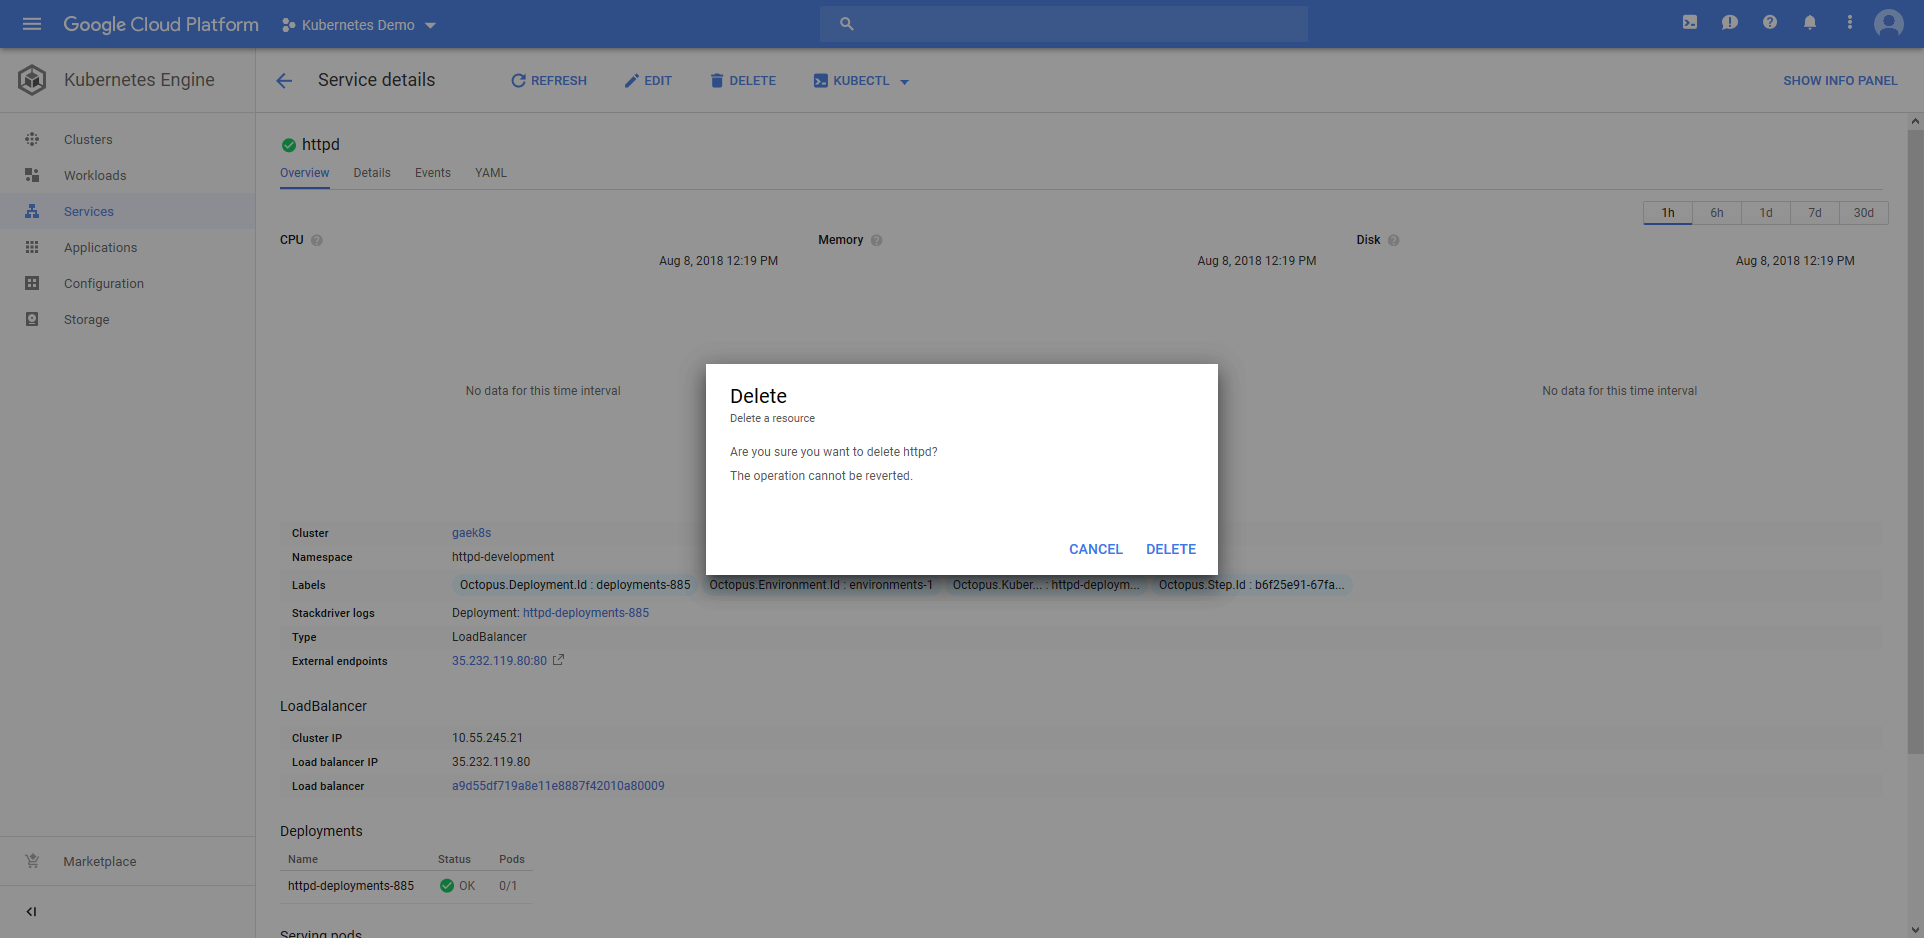Screen dimensions: 1924x938
Task: Open the hamburger navigation menu
Action: (x=32, y=24)
